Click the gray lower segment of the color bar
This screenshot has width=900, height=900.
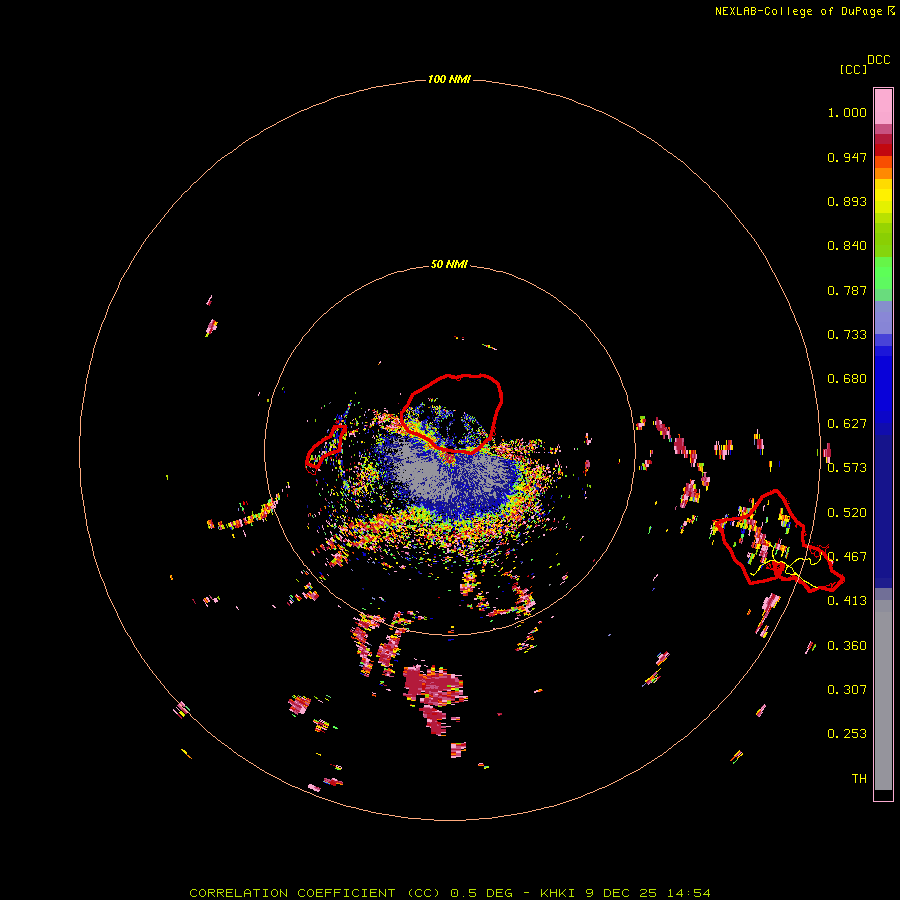pyautogui.click(x=883, y=695)
